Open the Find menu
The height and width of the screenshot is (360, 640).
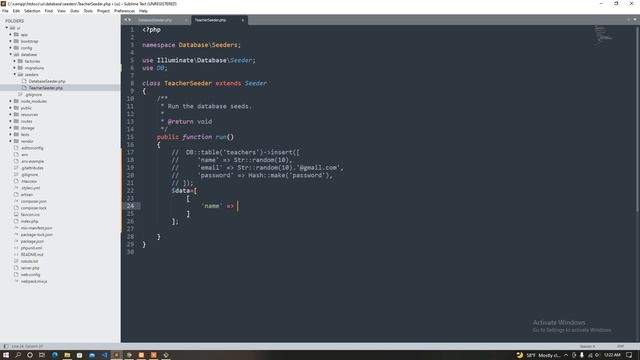49,11
